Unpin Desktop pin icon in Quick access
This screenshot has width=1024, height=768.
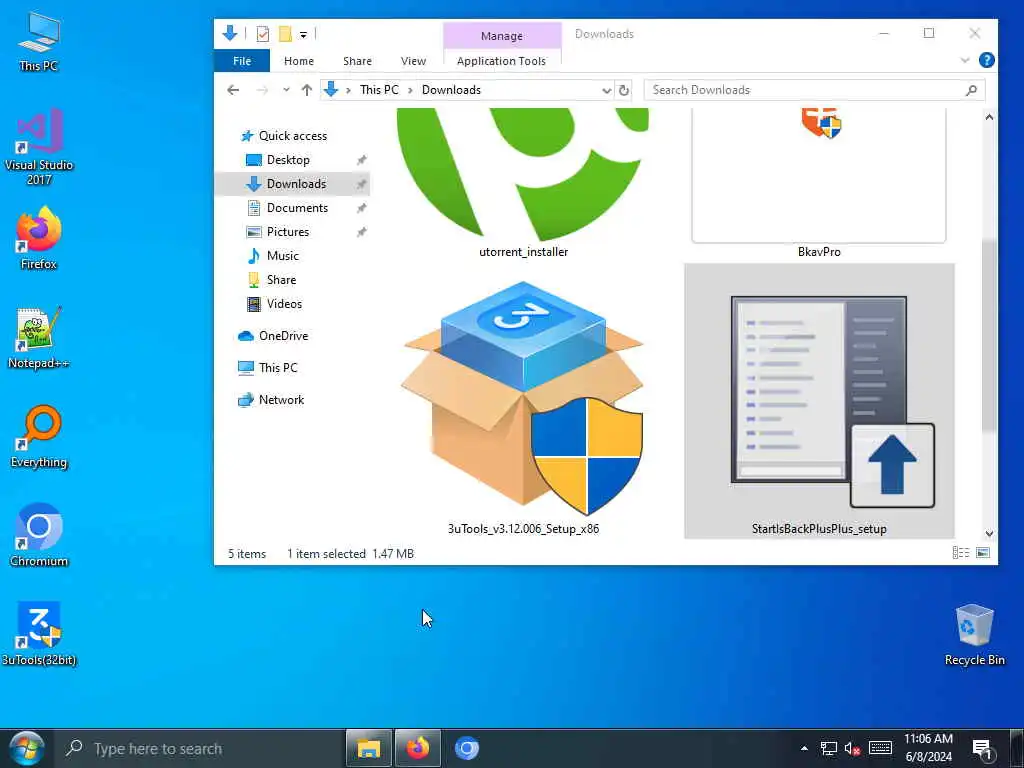tap(361, 160)
